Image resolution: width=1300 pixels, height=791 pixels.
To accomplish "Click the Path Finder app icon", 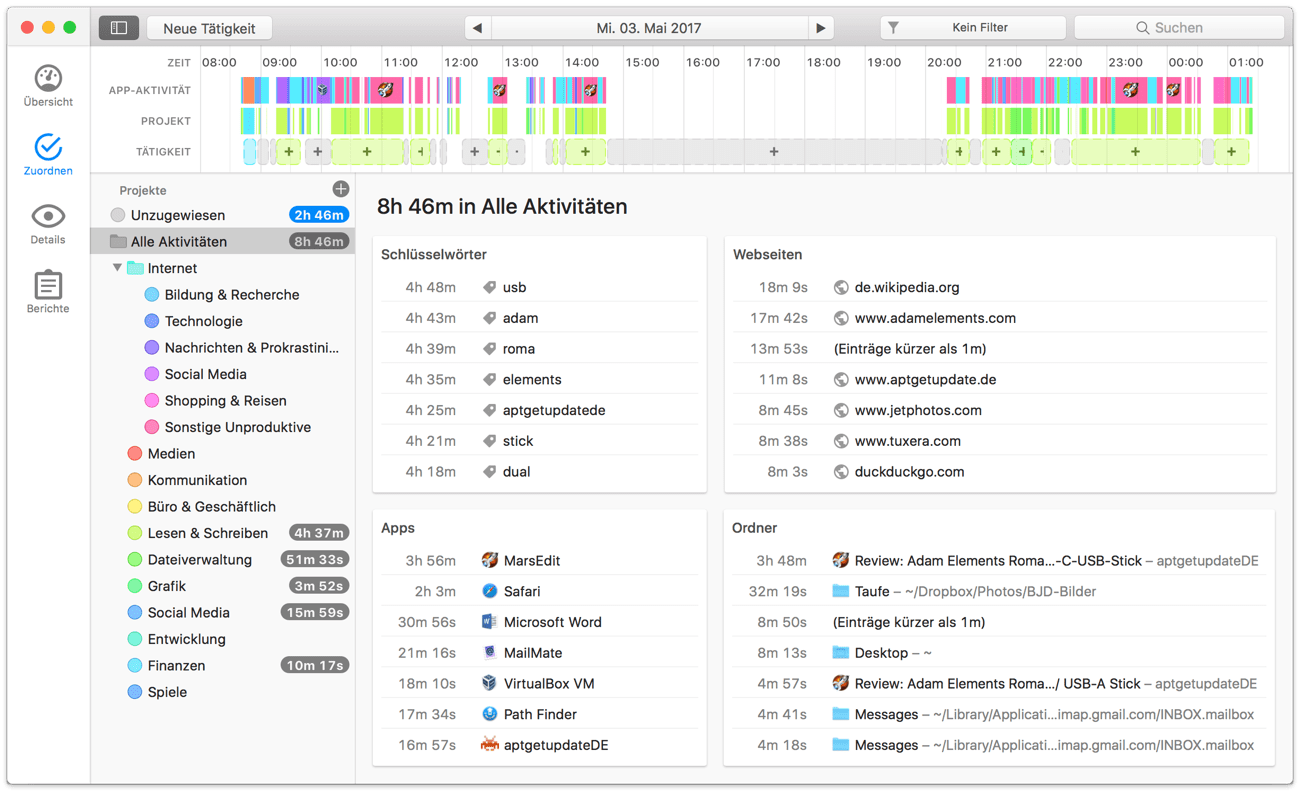I will [490, 714].
